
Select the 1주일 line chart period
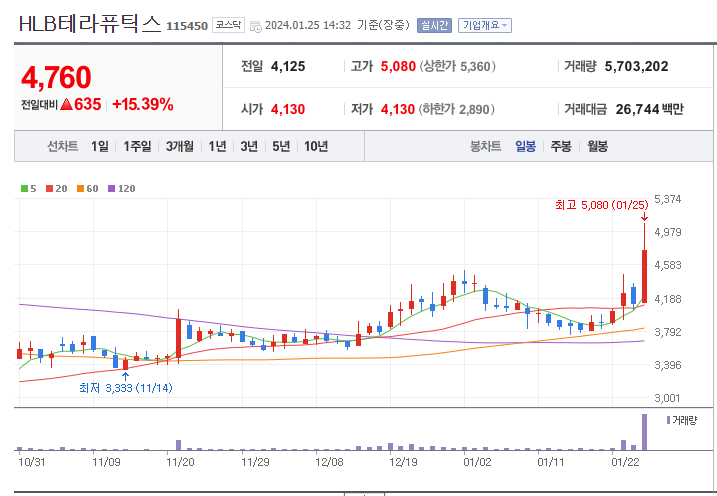click(137, 146)
